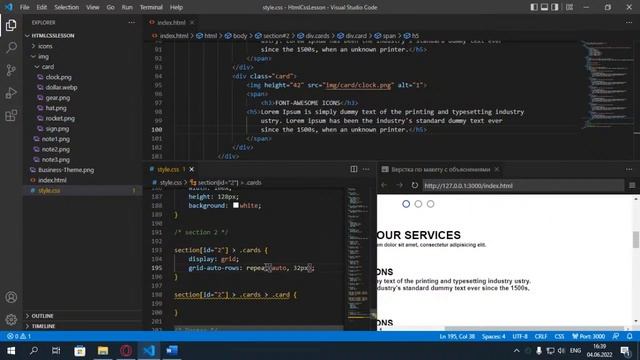The height and width of the screenshot is (360, 640).
Task: Change language mode CSS in status bar
Action: [x=559, y=336]
